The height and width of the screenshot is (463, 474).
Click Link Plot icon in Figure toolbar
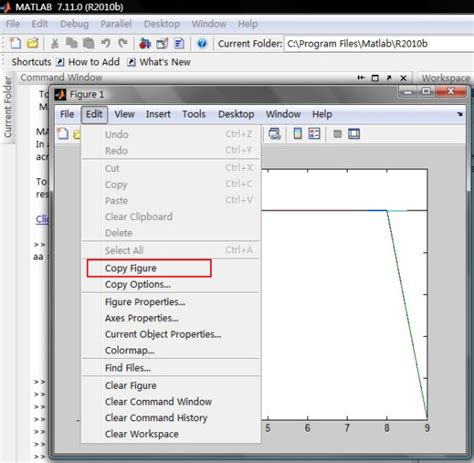click(274, 134)
